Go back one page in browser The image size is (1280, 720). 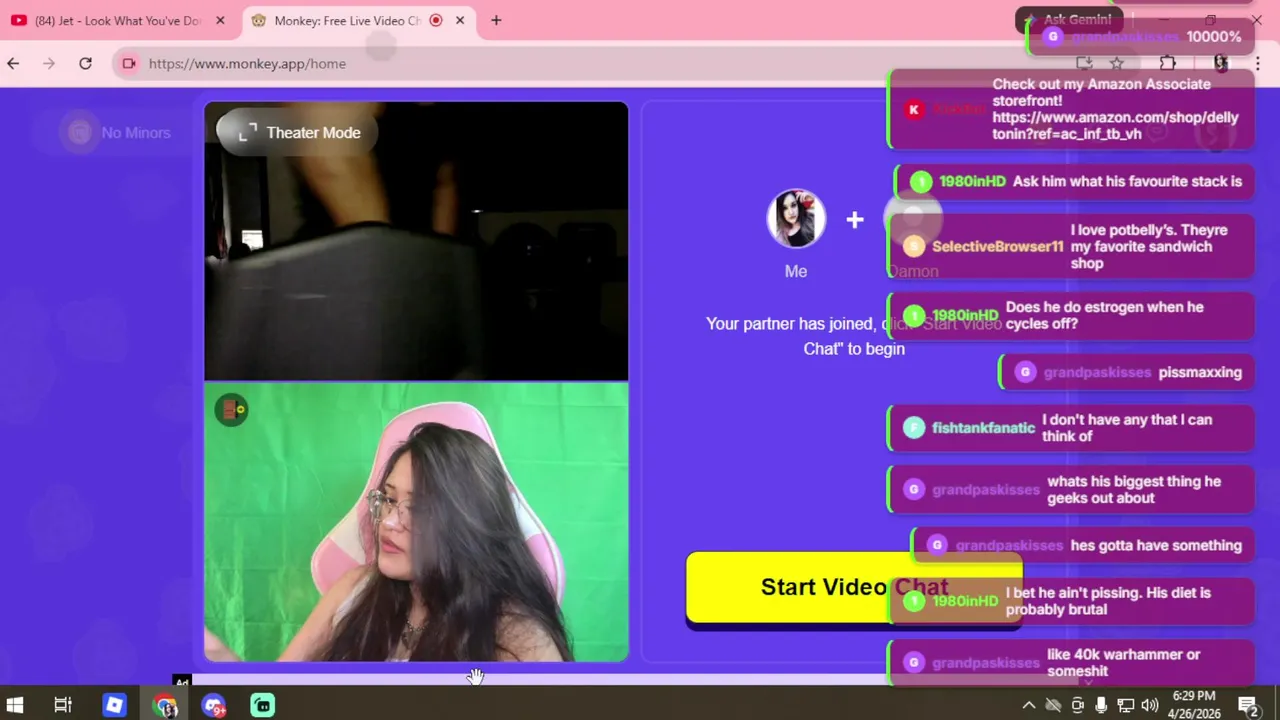13,63
